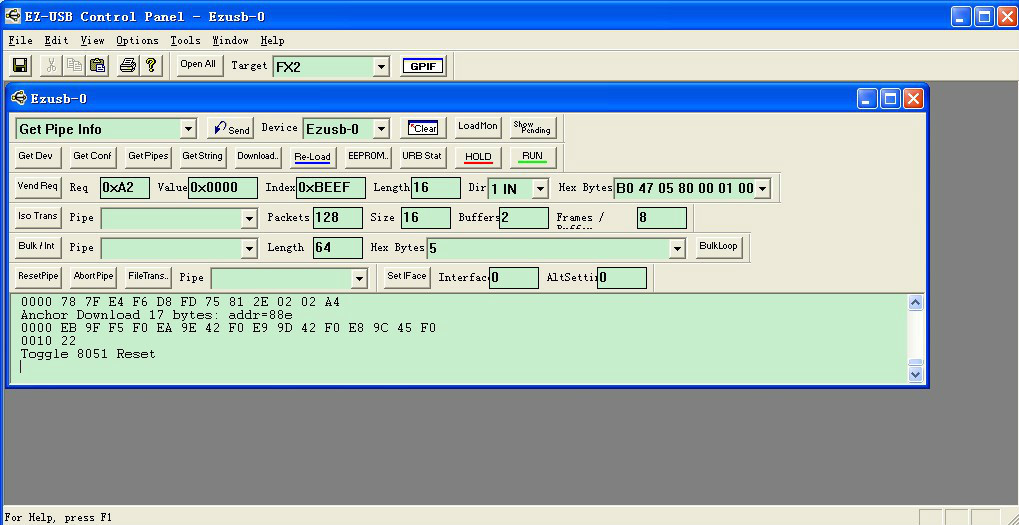Send the selected operation
This screenshot has height=525, width=1019.
tap(231, 128)
